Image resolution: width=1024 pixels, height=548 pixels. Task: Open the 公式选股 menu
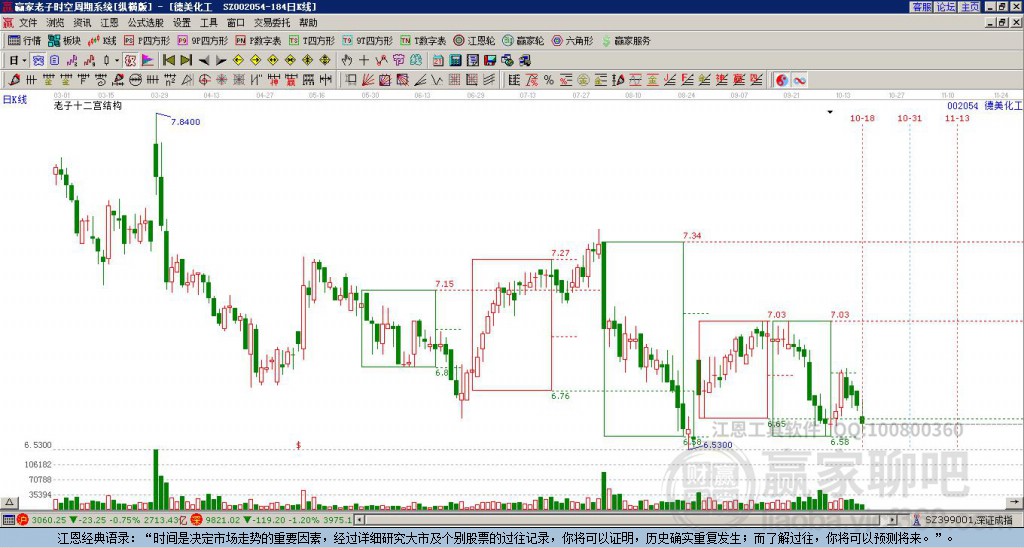[145, 23]
